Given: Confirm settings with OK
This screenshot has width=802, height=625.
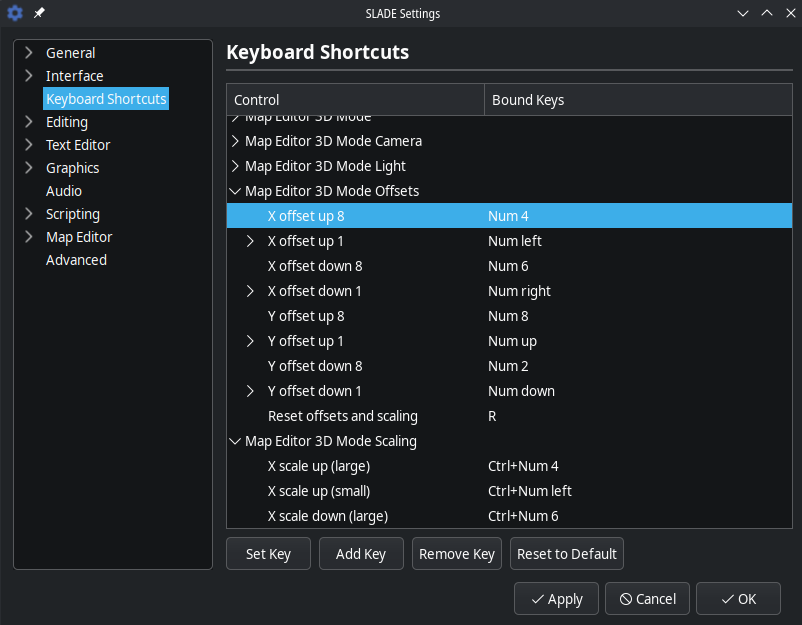Looking at the screenshot, I should coord(738,598).
